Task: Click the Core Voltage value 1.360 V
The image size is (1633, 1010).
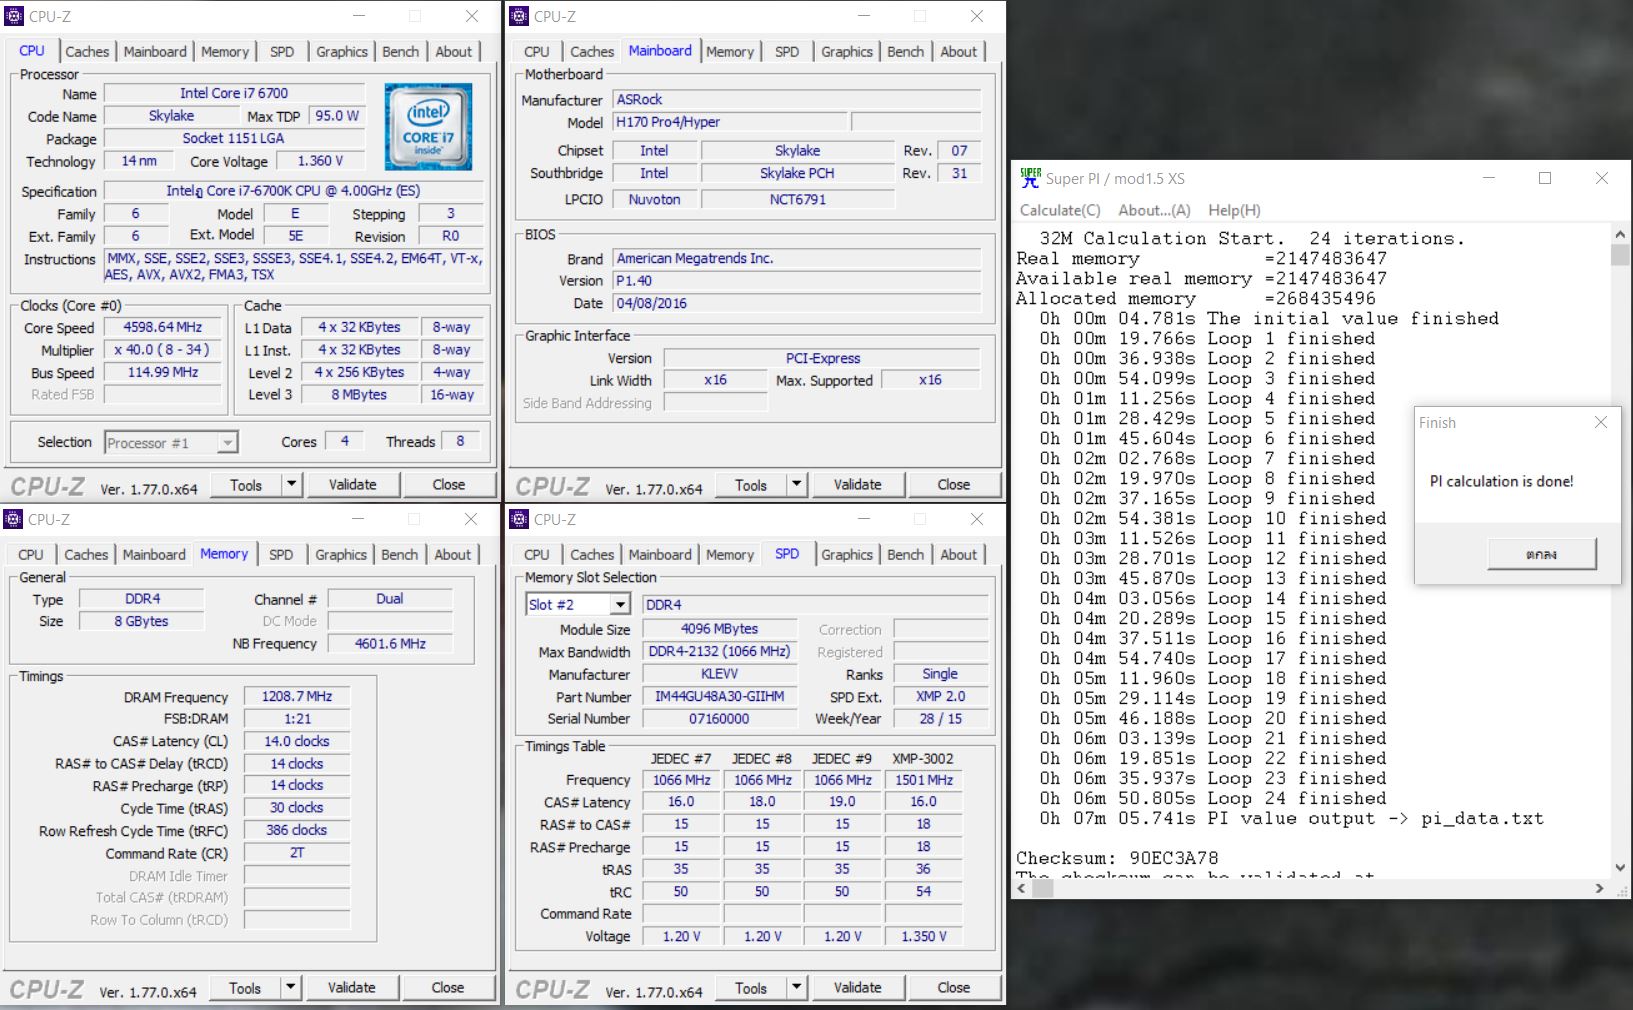Action: click(x=320, y=161)
